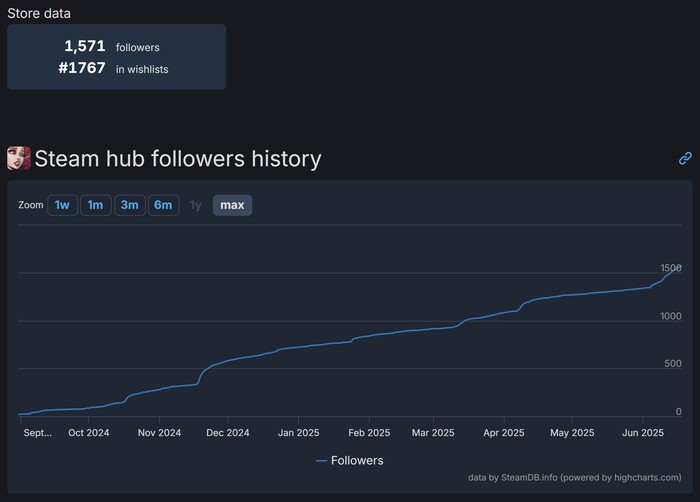Click the Apr 2025 x-axis label
The image size is (700, 502).
point(504,433)
